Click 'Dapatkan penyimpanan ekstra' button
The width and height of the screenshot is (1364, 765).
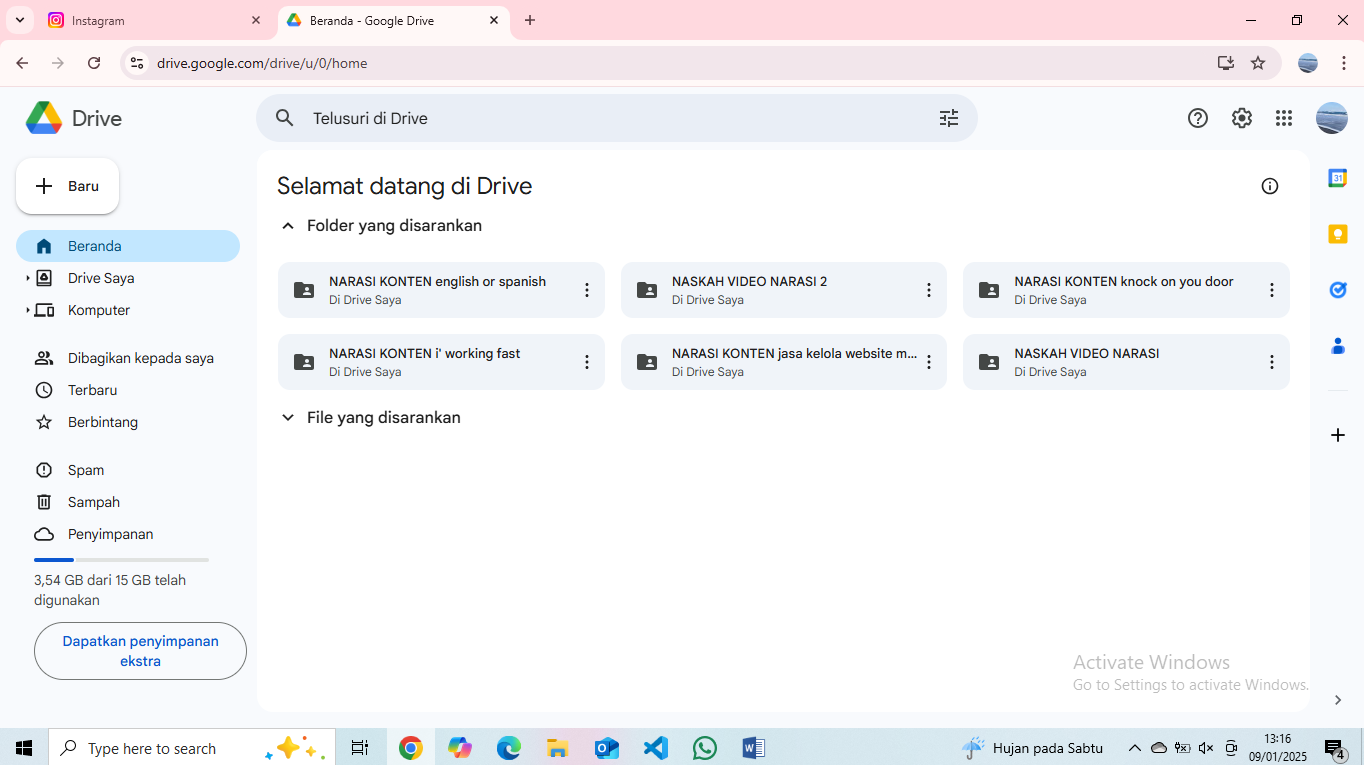pos(140,651)
